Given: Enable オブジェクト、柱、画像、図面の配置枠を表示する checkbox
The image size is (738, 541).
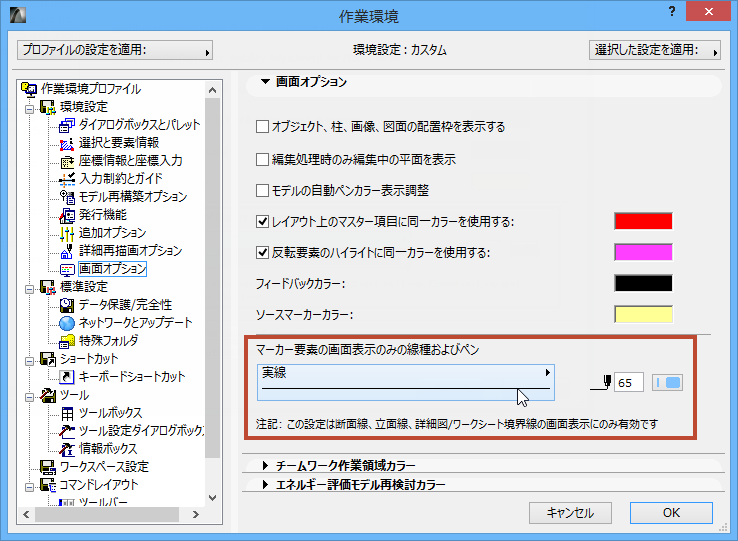Looking at the screenshot, I should pyautogui.click(x=262, y=127).
